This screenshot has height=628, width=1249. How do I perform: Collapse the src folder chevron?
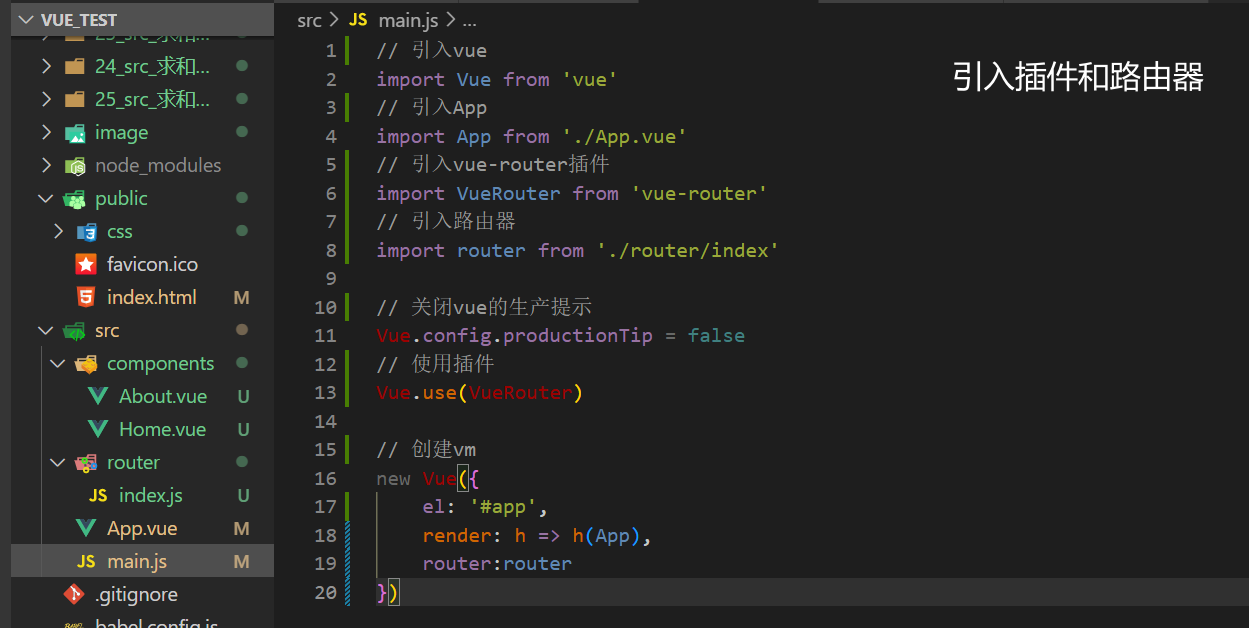coord(46,330)
